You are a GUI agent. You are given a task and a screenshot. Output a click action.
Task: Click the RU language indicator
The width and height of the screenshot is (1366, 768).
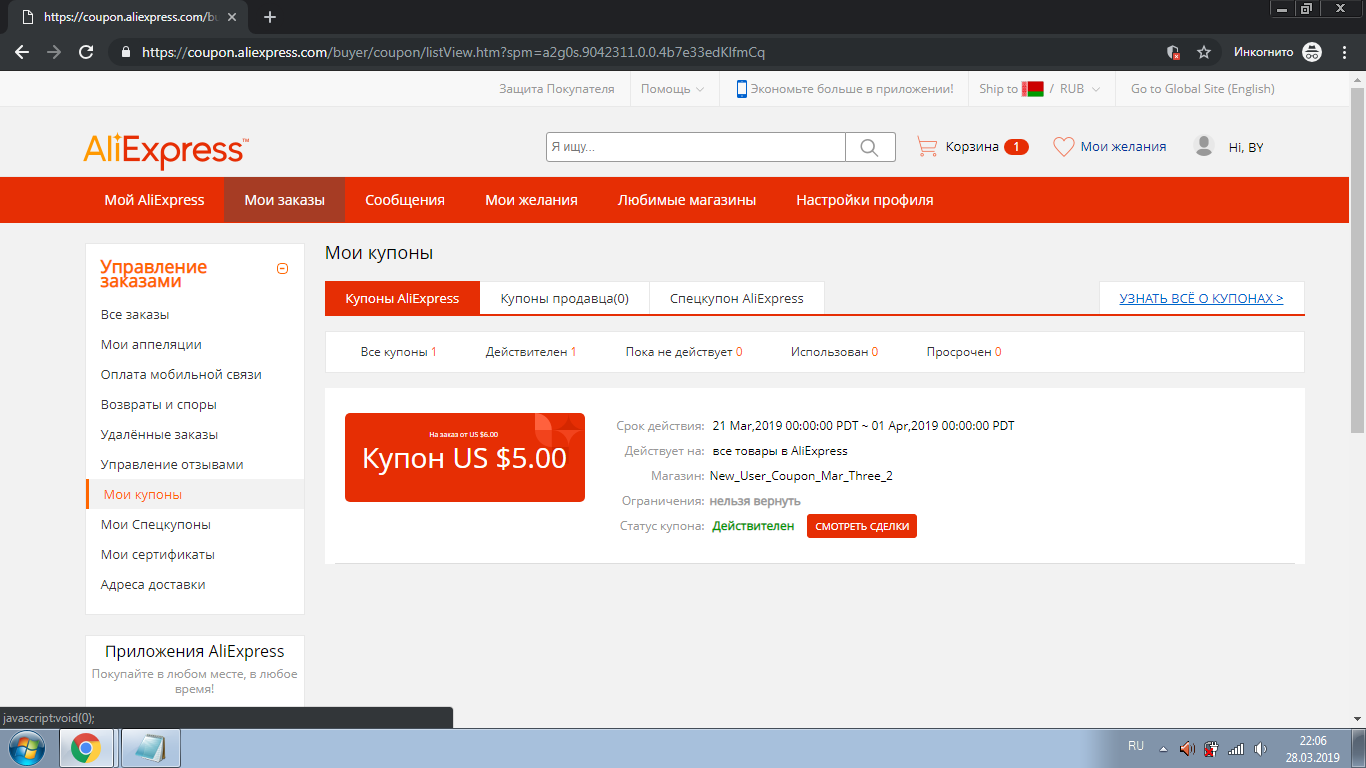point(1136,746)
